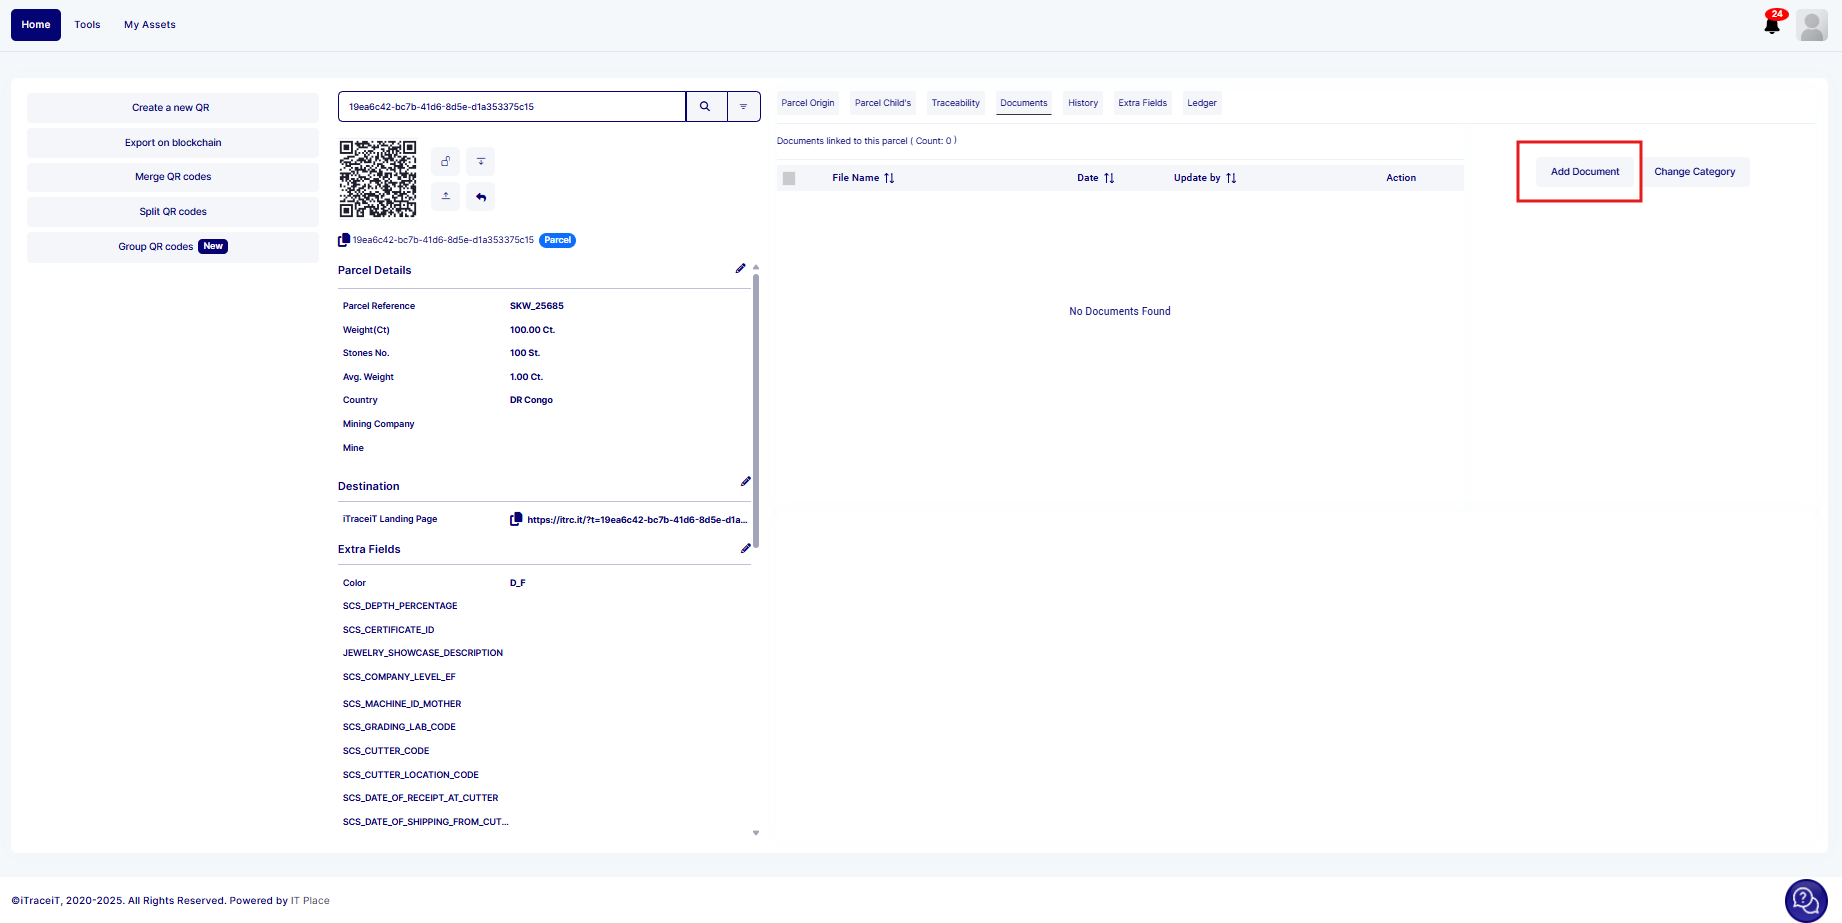Click Export on blockchain button
Screen dimensions: 1842x923
(173, 143)
